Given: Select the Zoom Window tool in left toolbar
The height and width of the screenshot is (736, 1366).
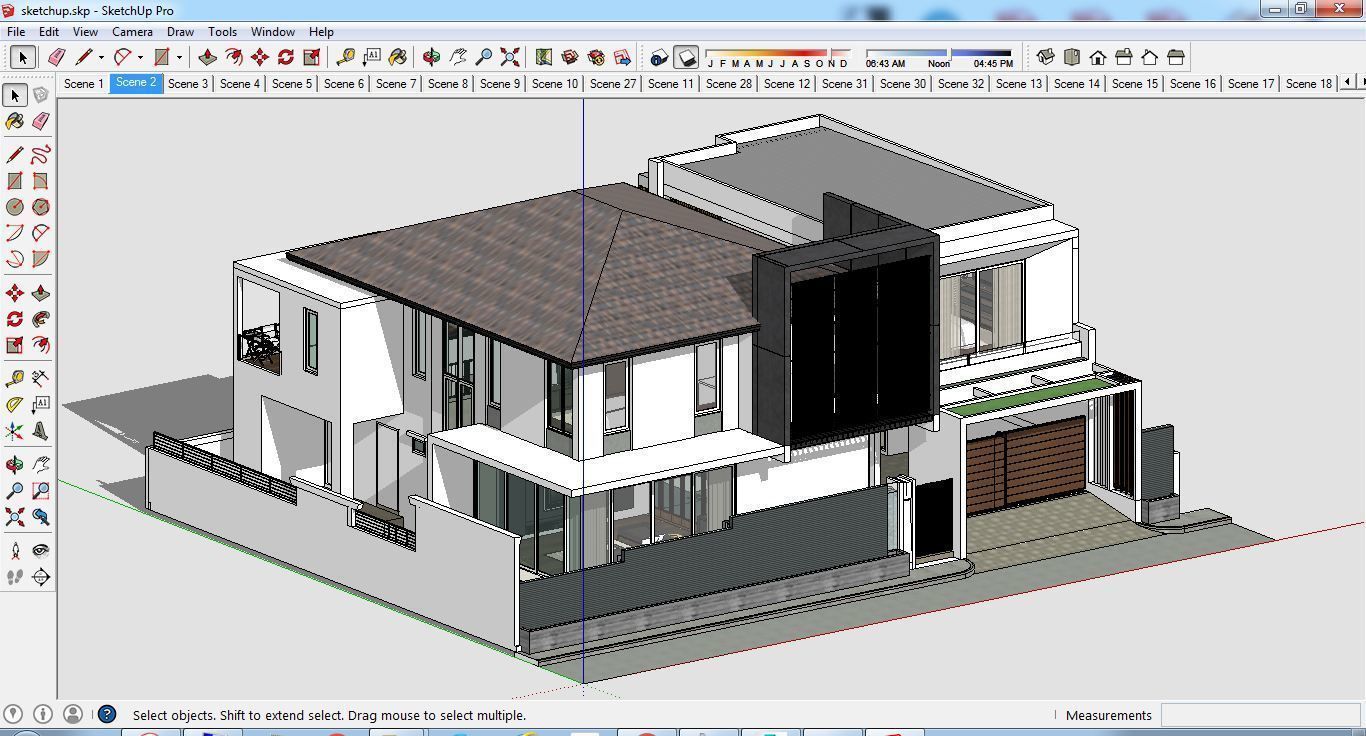Looking at the screenshot, I should (x=41, y=491).
